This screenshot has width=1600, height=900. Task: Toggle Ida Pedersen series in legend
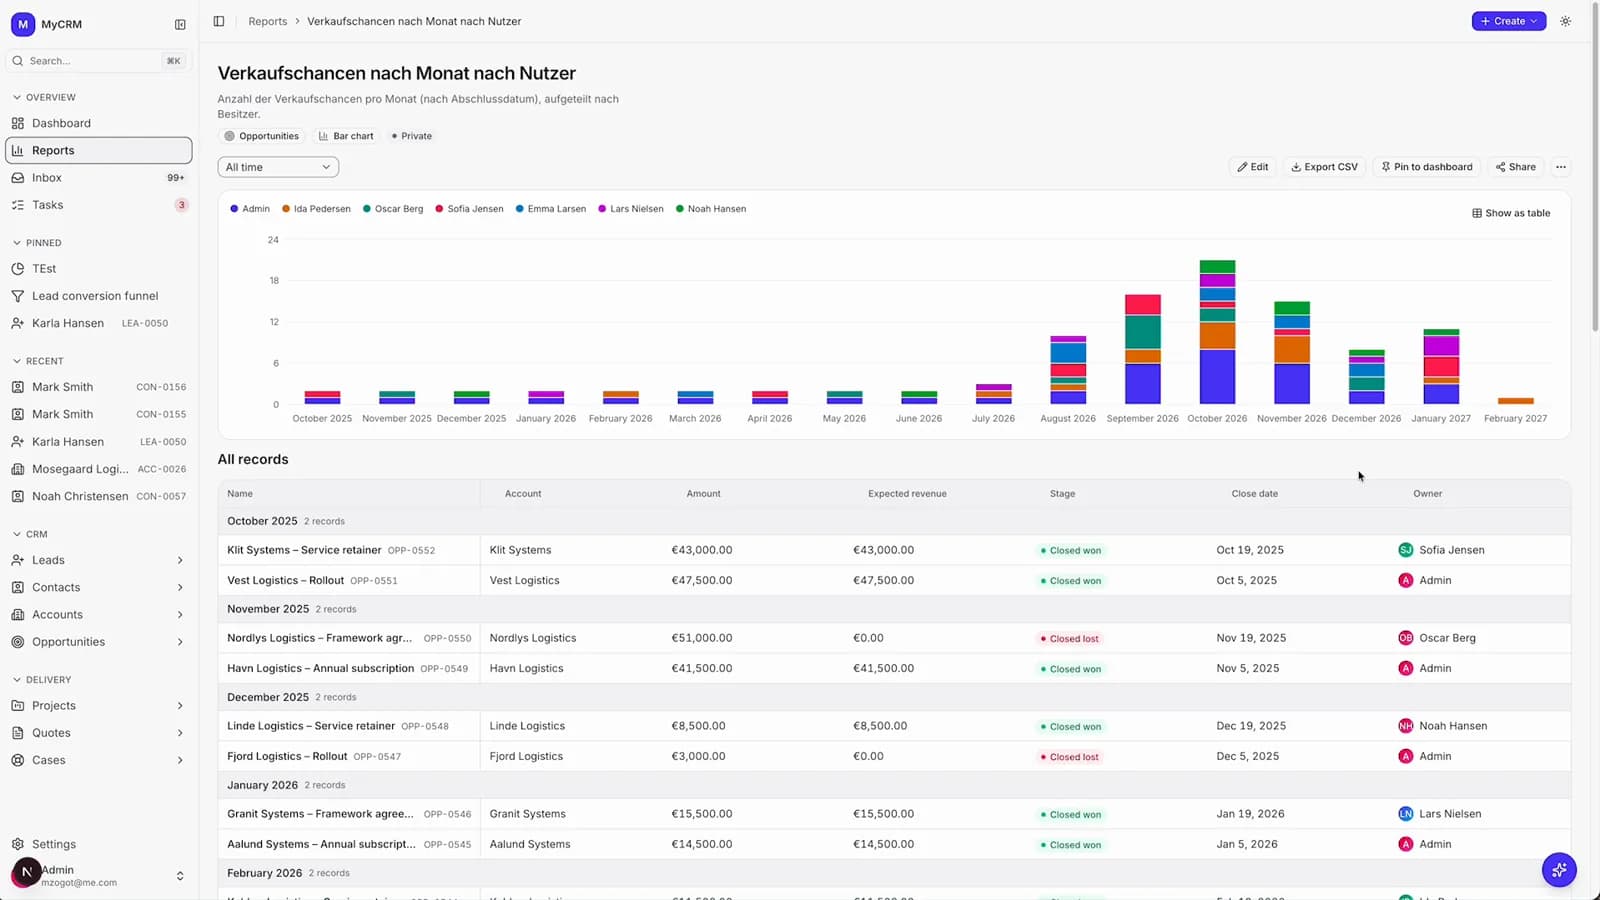point(316,209)
